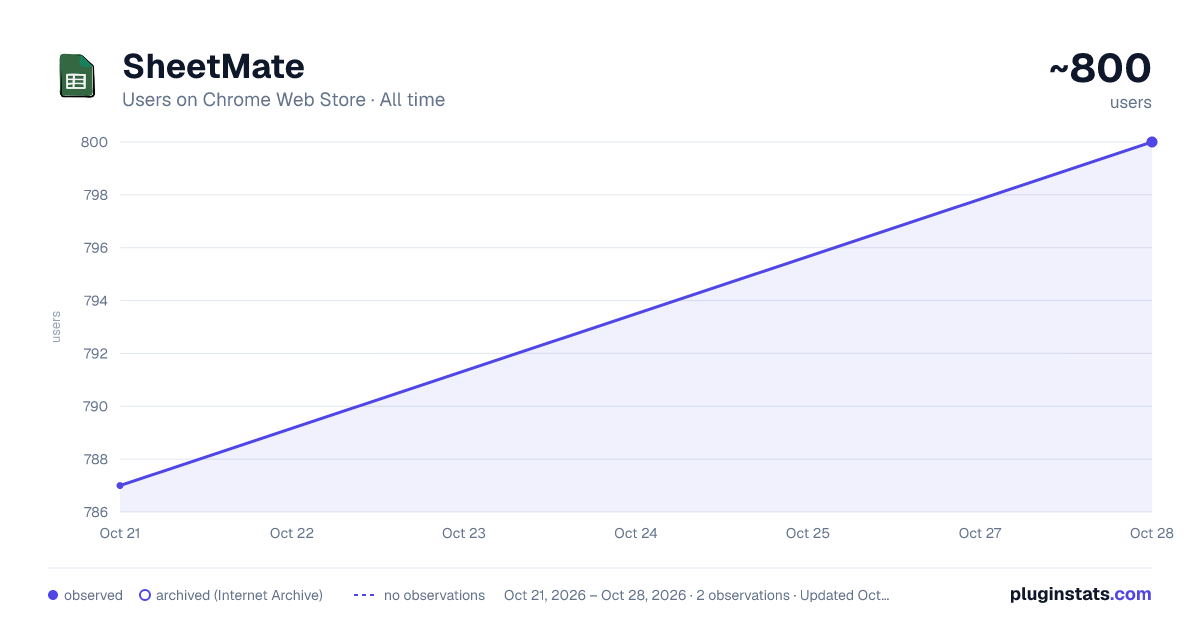
Task: Click the 'Oct 21, 2026 – Oct 28, 2026' date range text
Action: 595,595
